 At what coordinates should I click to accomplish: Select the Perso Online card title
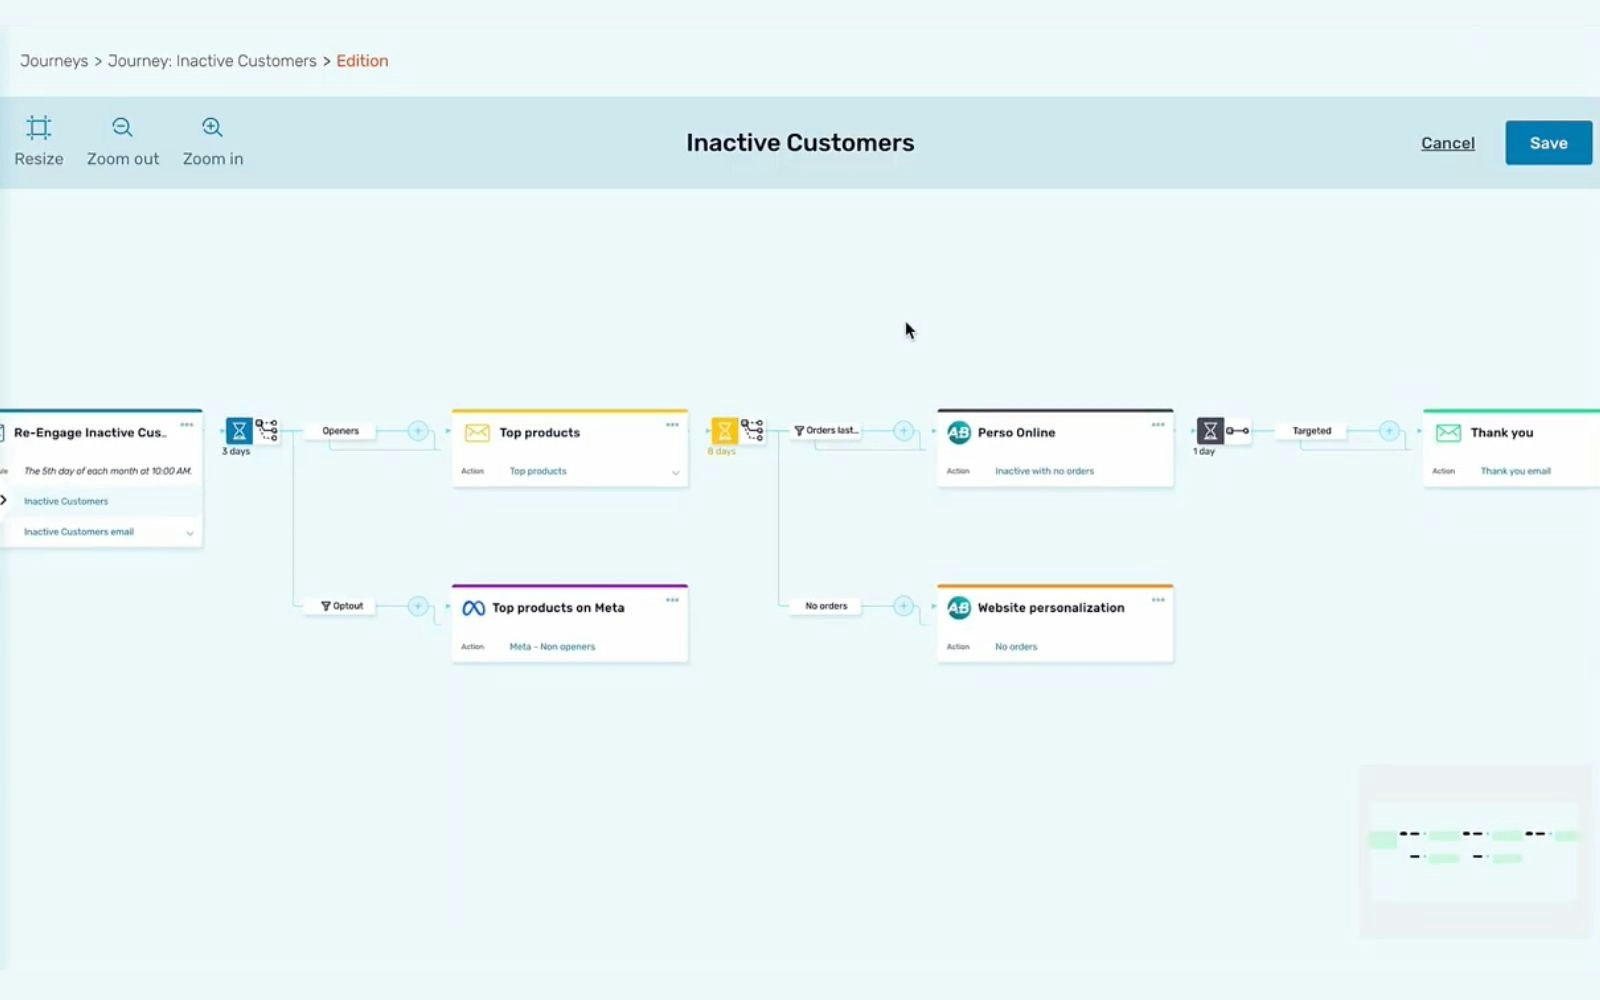coord(1016,433)
